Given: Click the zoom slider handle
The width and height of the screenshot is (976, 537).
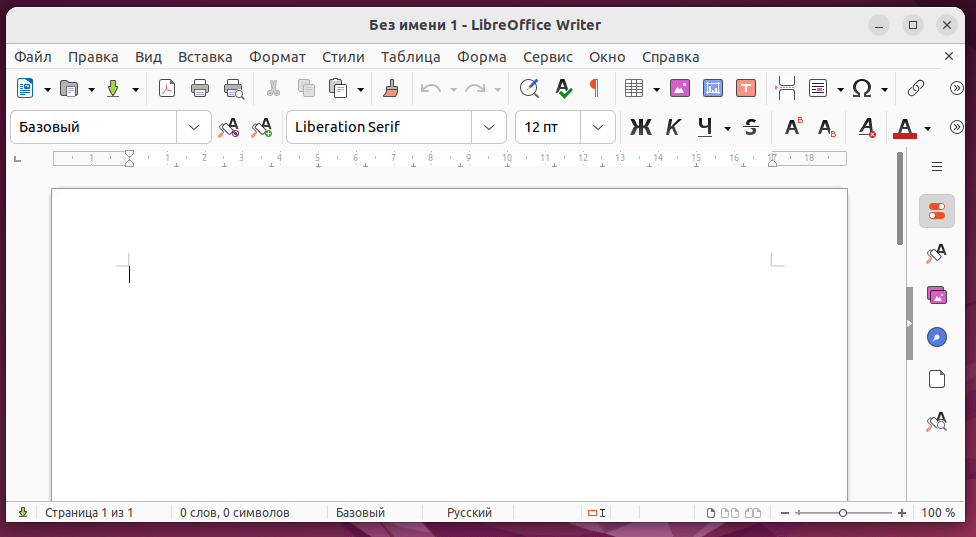Looking at the screenshot, I should [843, 513].
